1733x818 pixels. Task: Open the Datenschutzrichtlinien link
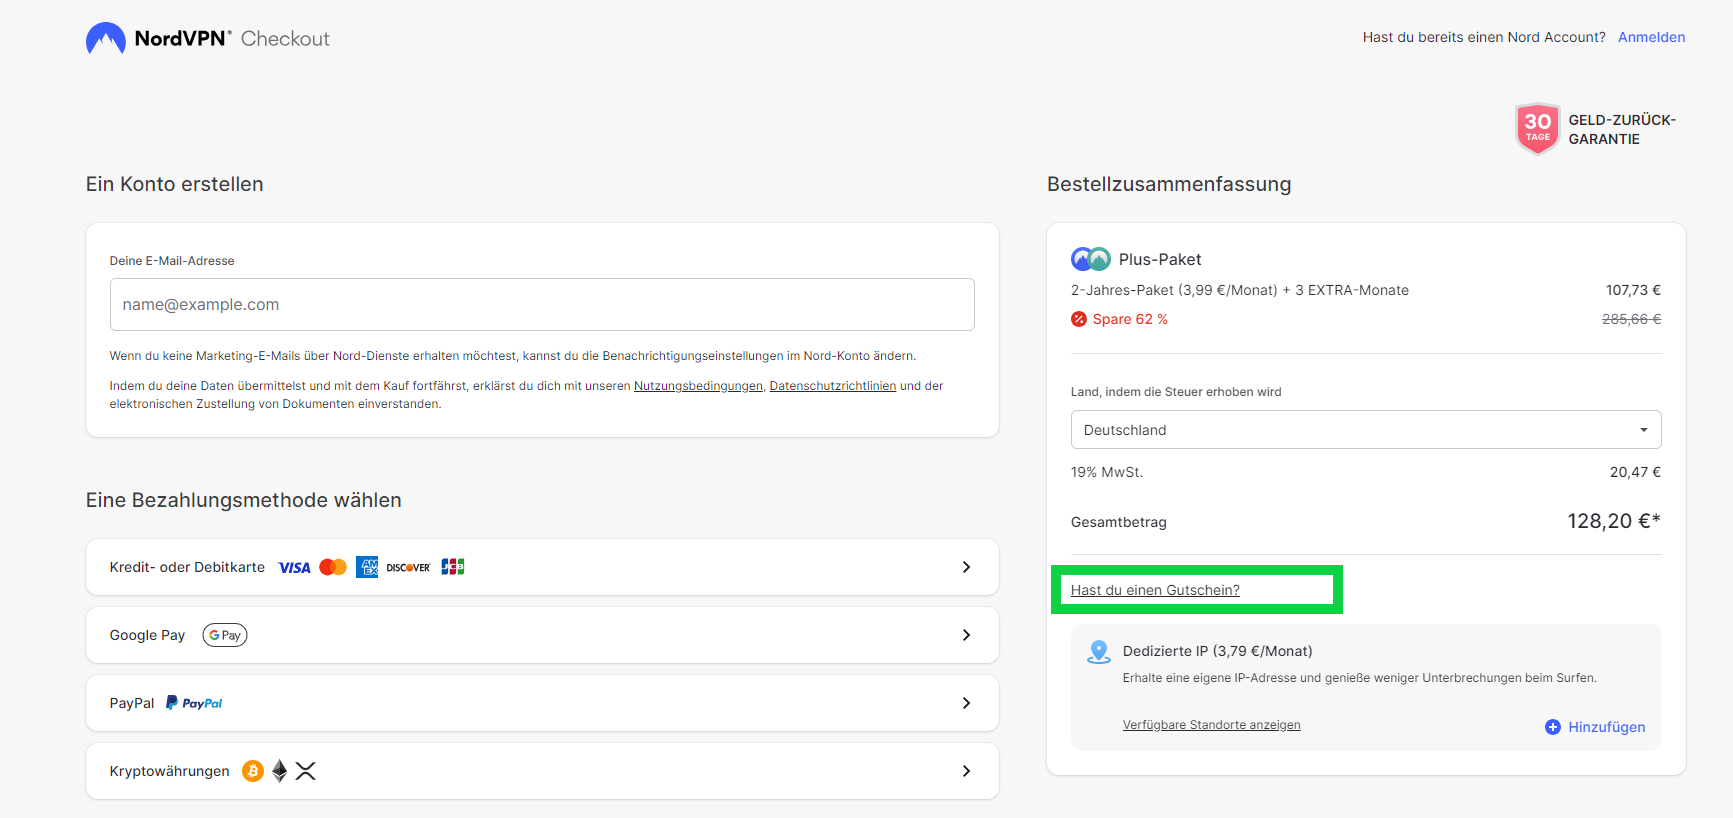click(x=833, y=386)
